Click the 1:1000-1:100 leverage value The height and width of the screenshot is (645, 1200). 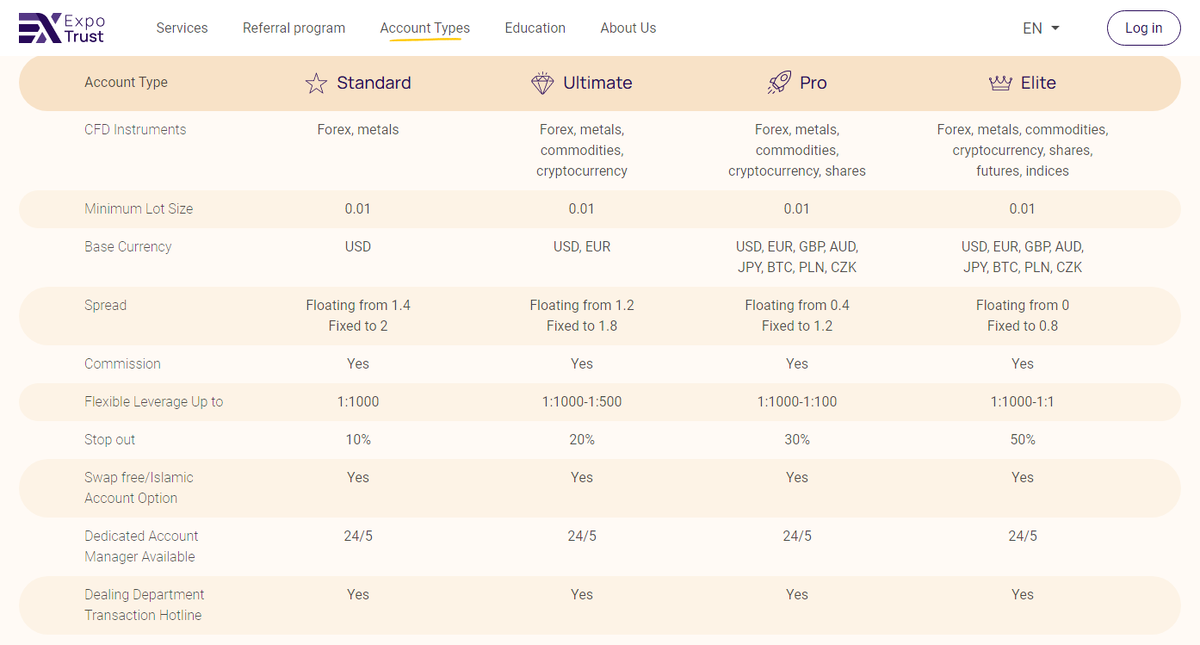pos(797,402)
